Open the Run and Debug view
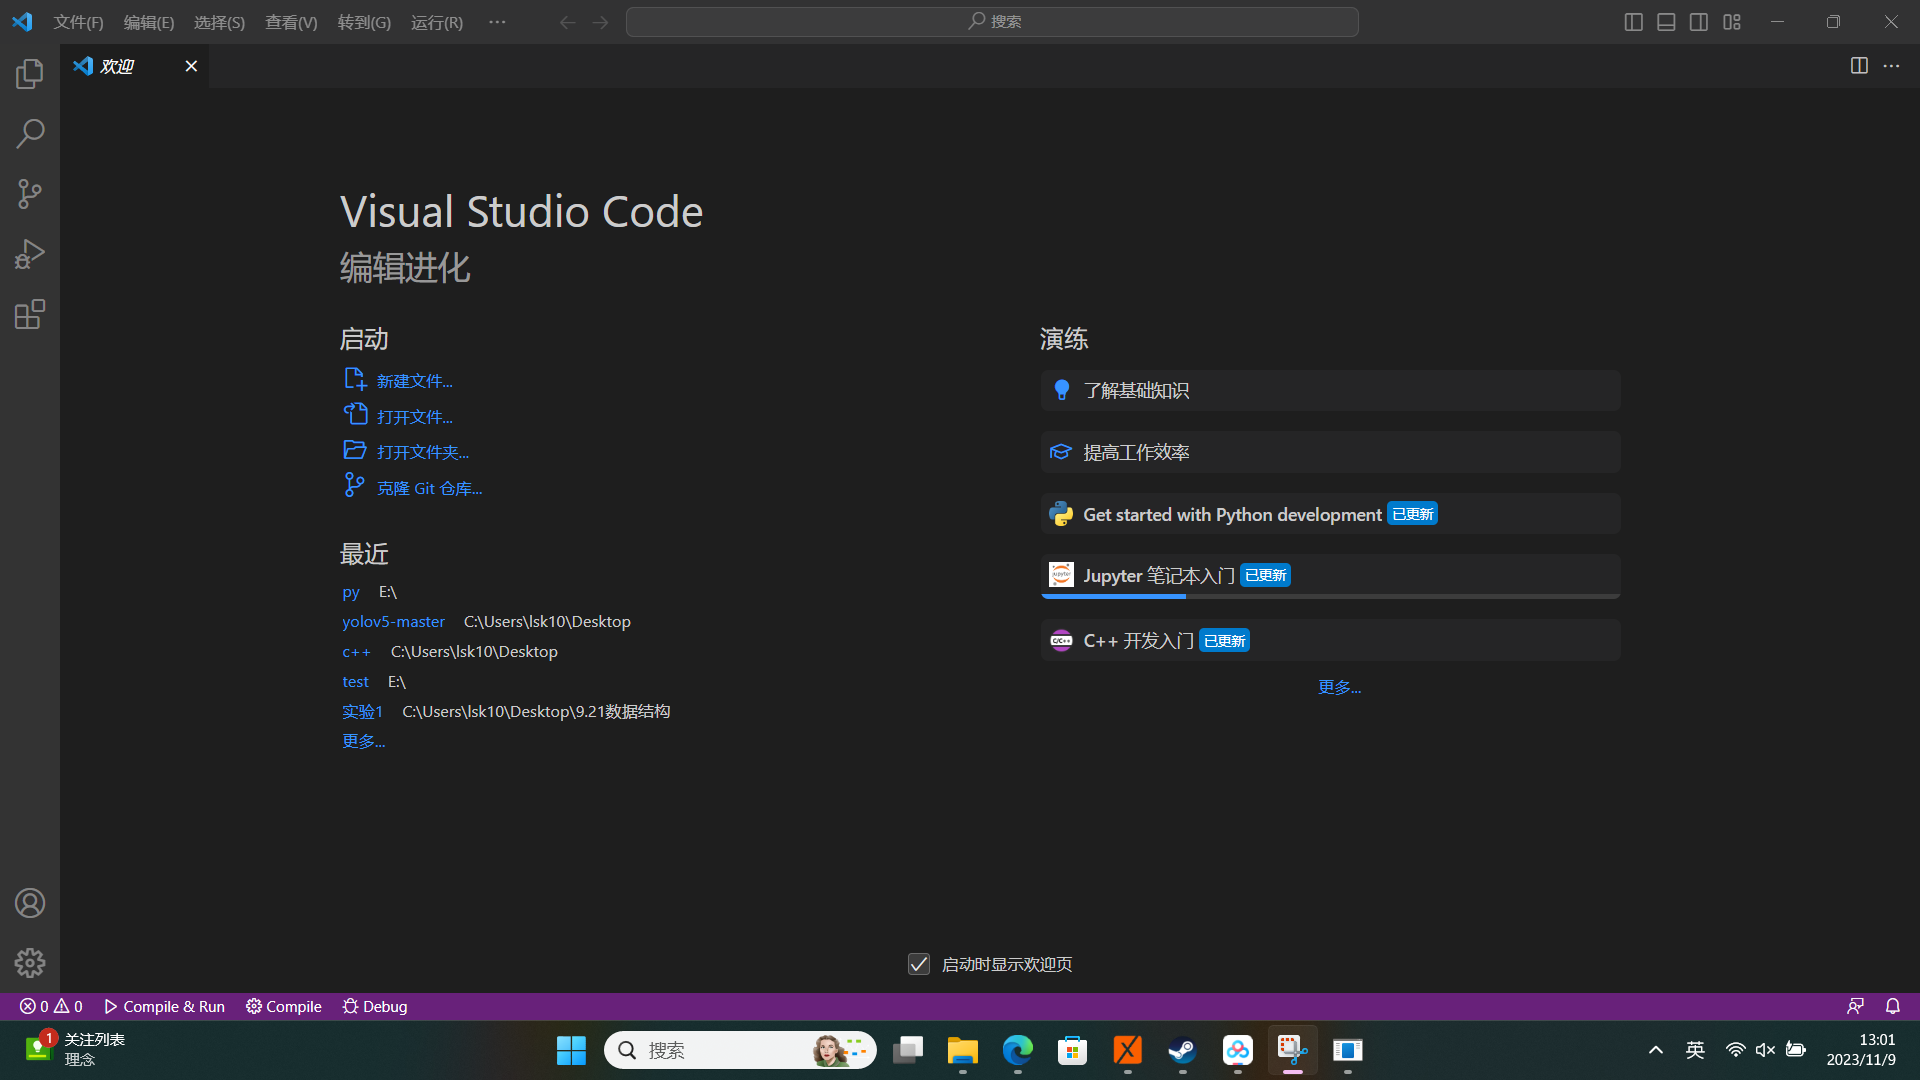 [x=30, y=254]
